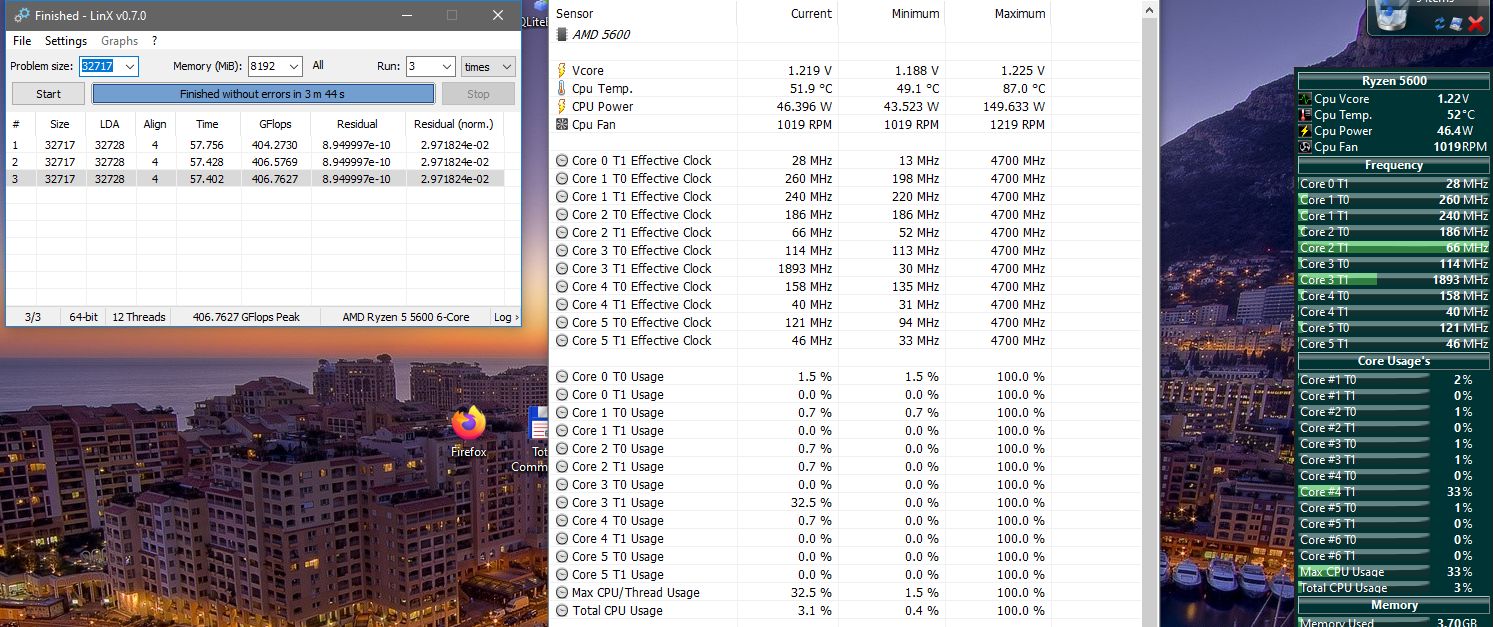Click the Stop button in LinX

[x=478, y=94]
